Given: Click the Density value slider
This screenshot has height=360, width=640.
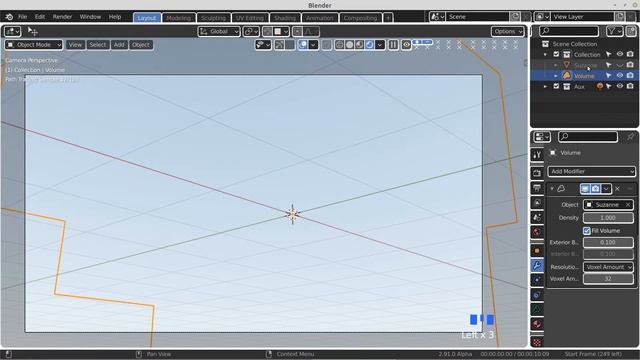Looking at the screenshot, I should [x=608, y=218].
